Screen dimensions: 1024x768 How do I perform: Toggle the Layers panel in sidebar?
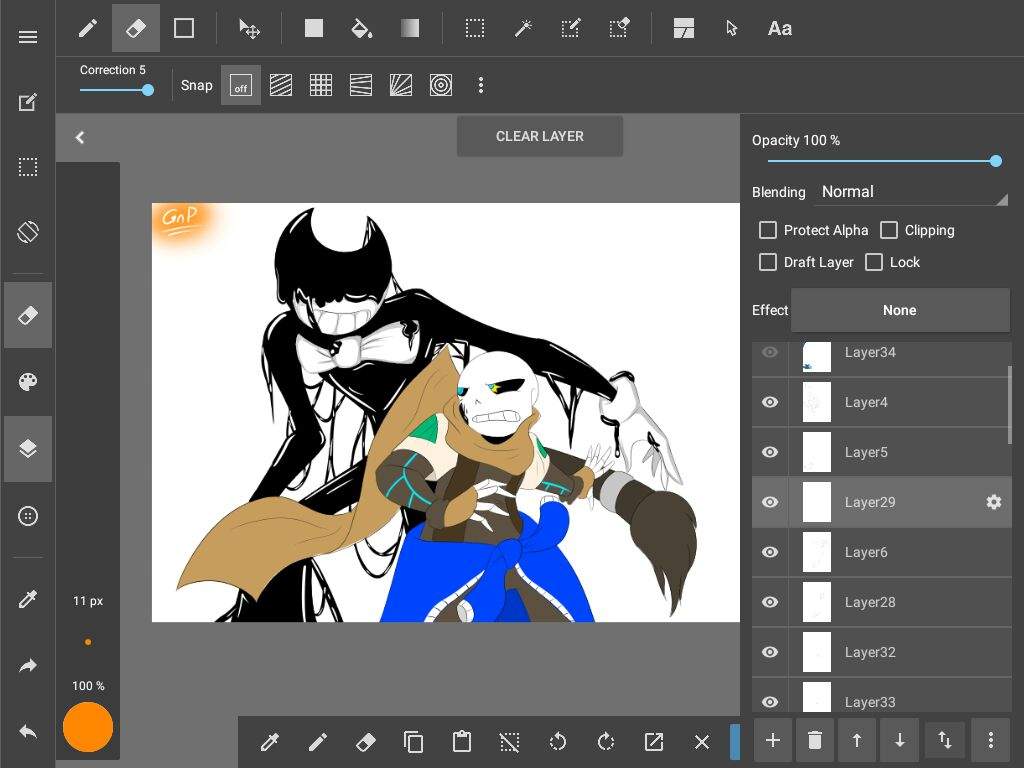click(28, 449)
